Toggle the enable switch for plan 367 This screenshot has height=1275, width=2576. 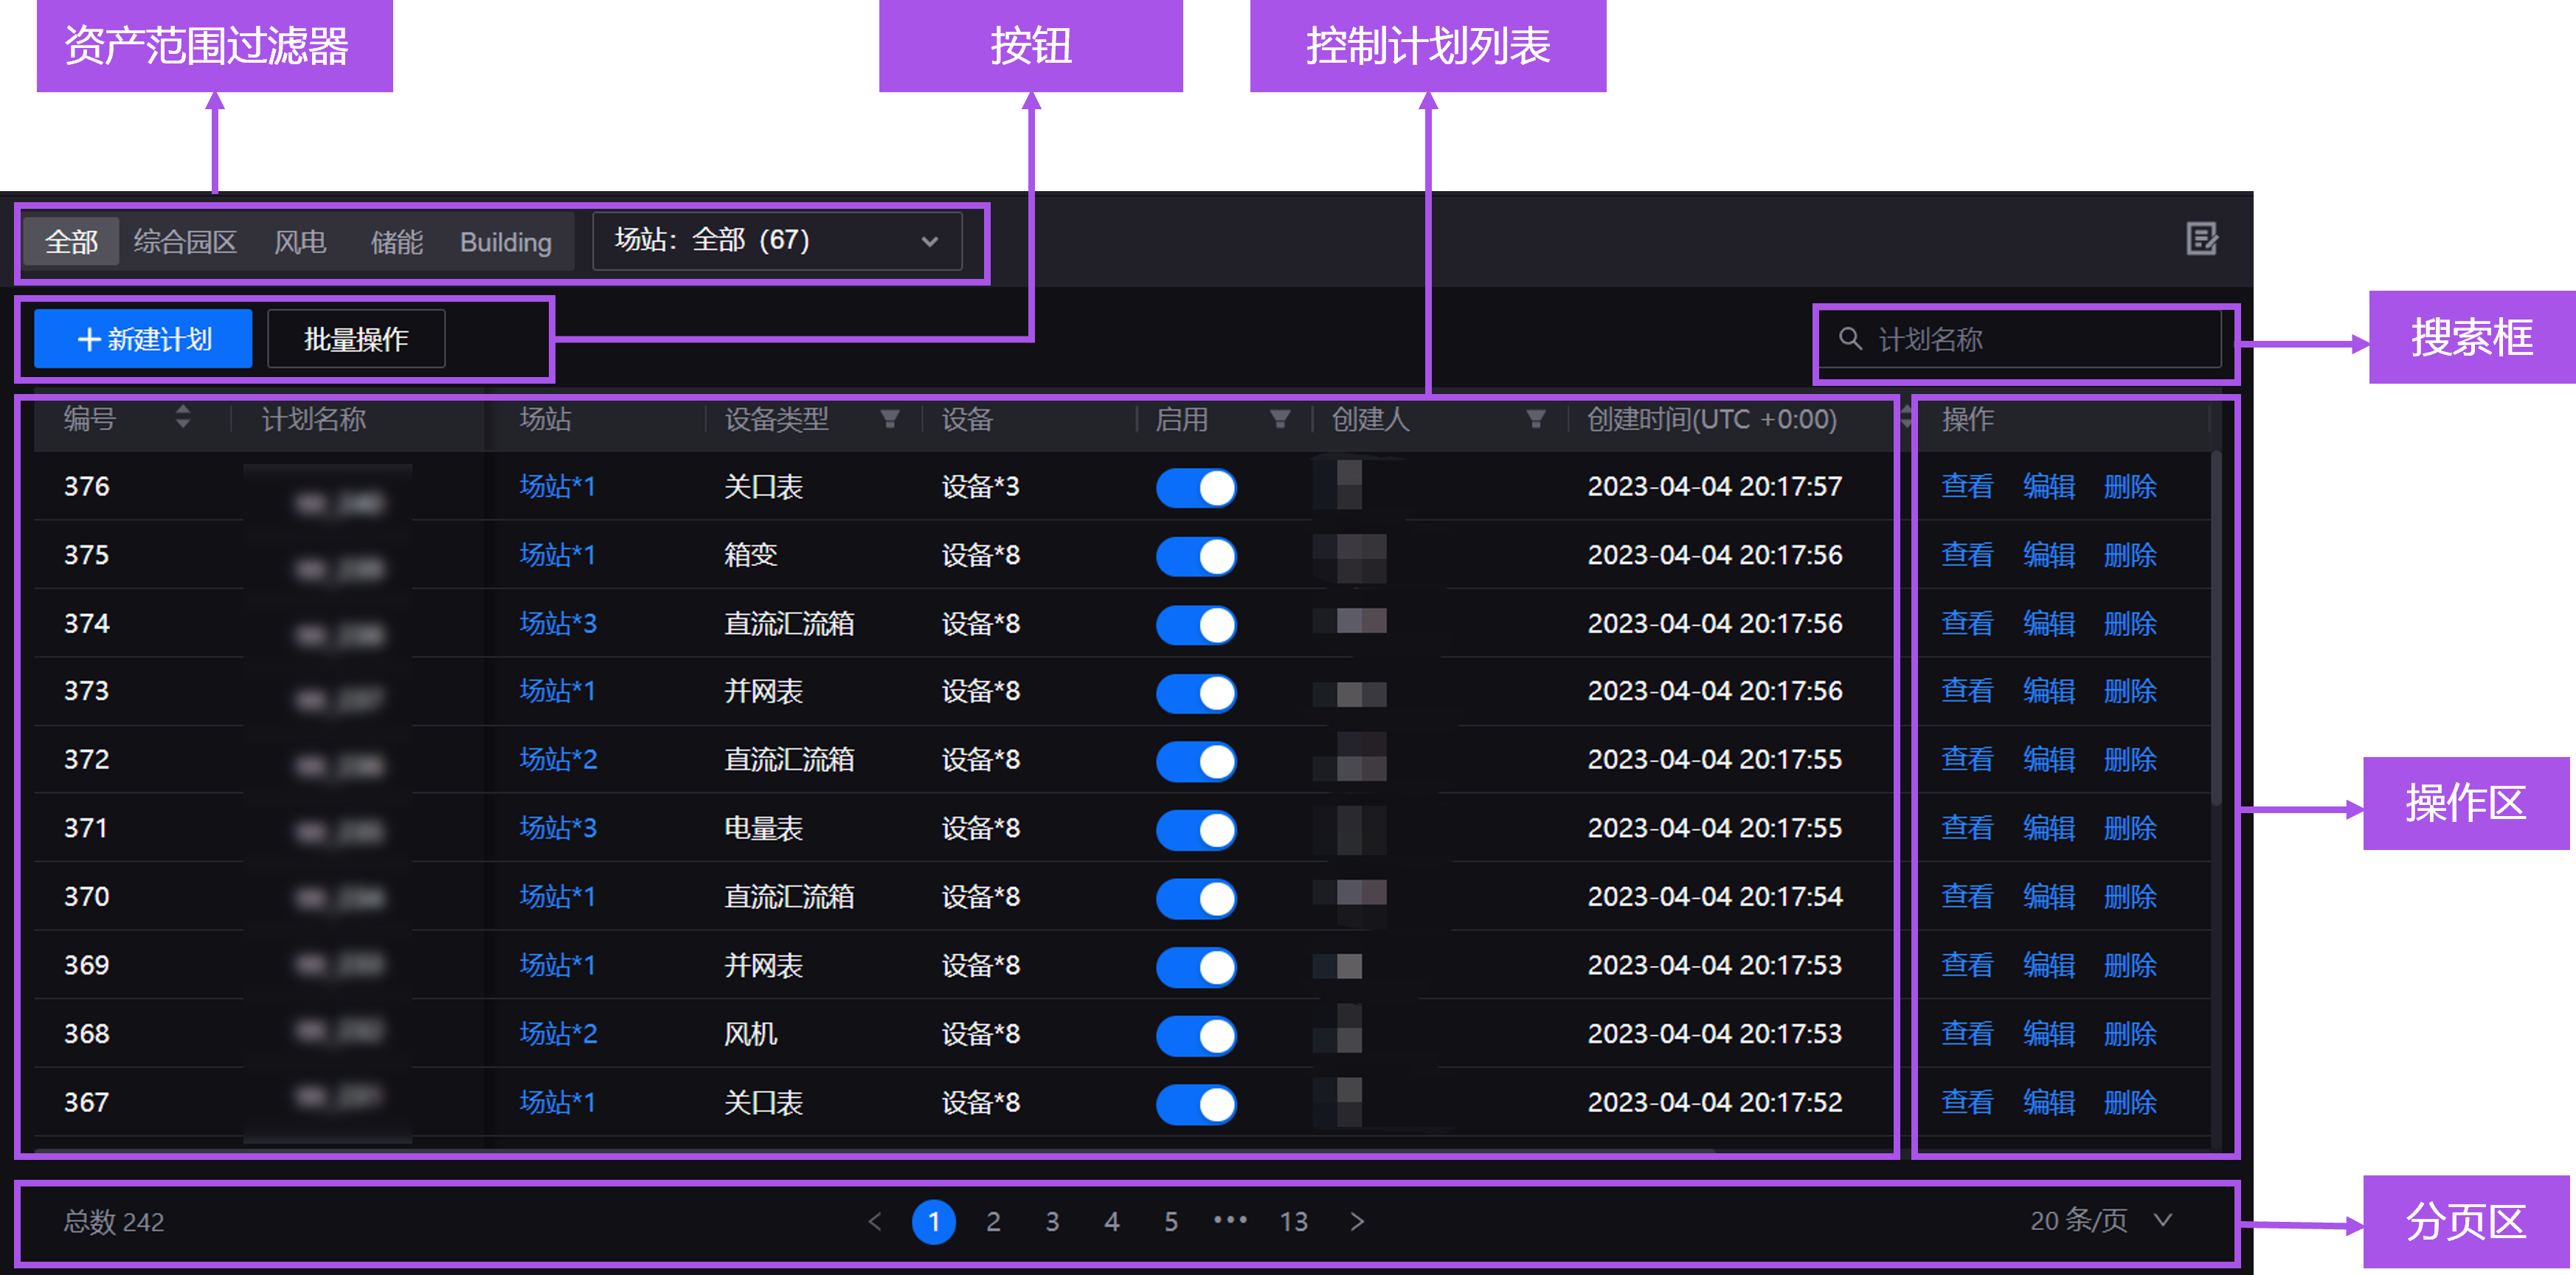1196,1104
